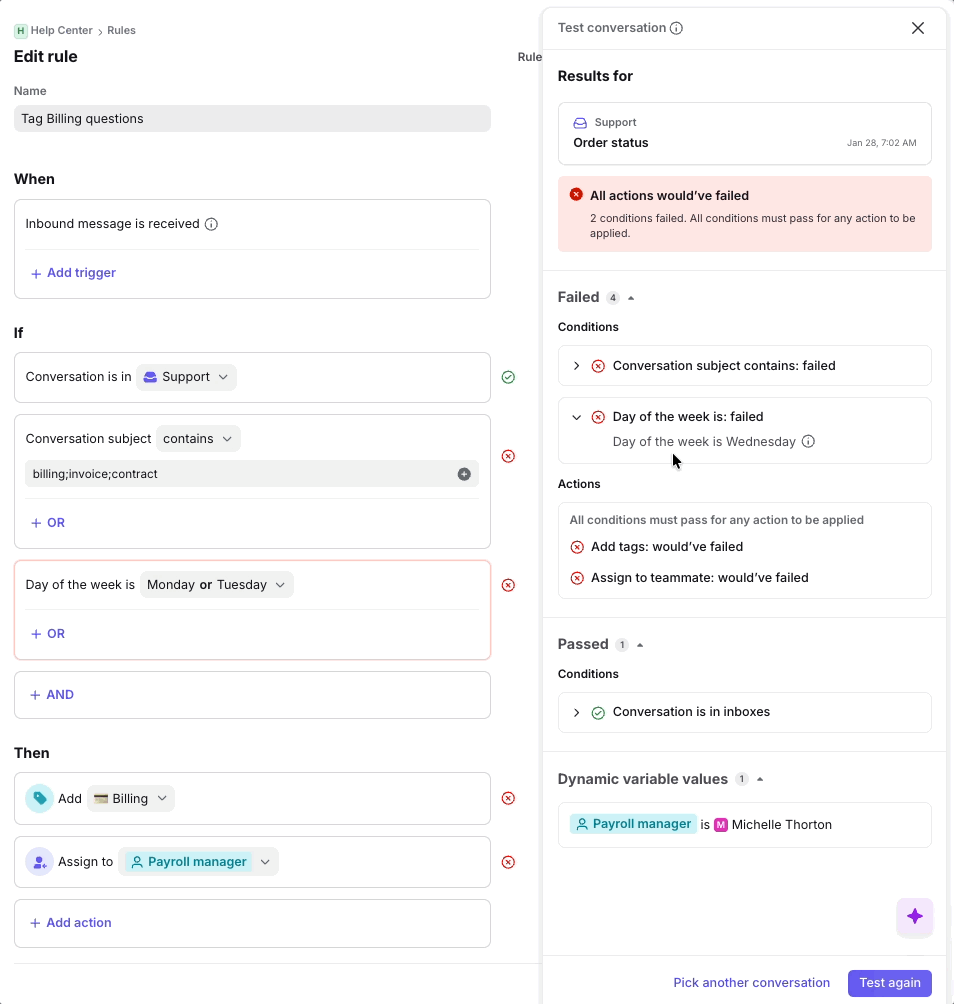Click Add trigger
The image size is (954, 1004).
73,273
